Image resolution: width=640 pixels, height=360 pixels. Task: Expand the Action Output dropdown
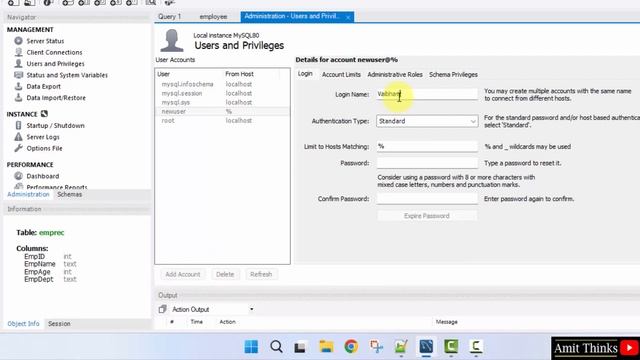tap(251, 309)
